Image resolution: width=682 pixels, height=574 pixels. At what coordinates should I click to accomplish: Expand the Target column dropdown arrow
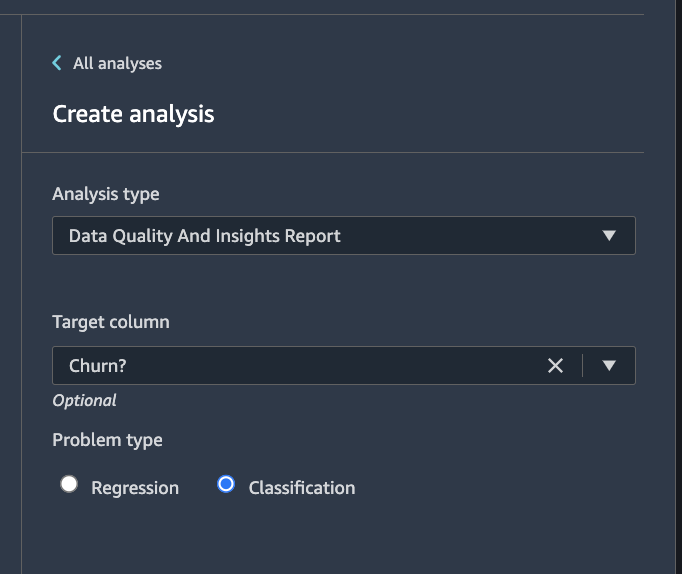(x=609, y=366)
